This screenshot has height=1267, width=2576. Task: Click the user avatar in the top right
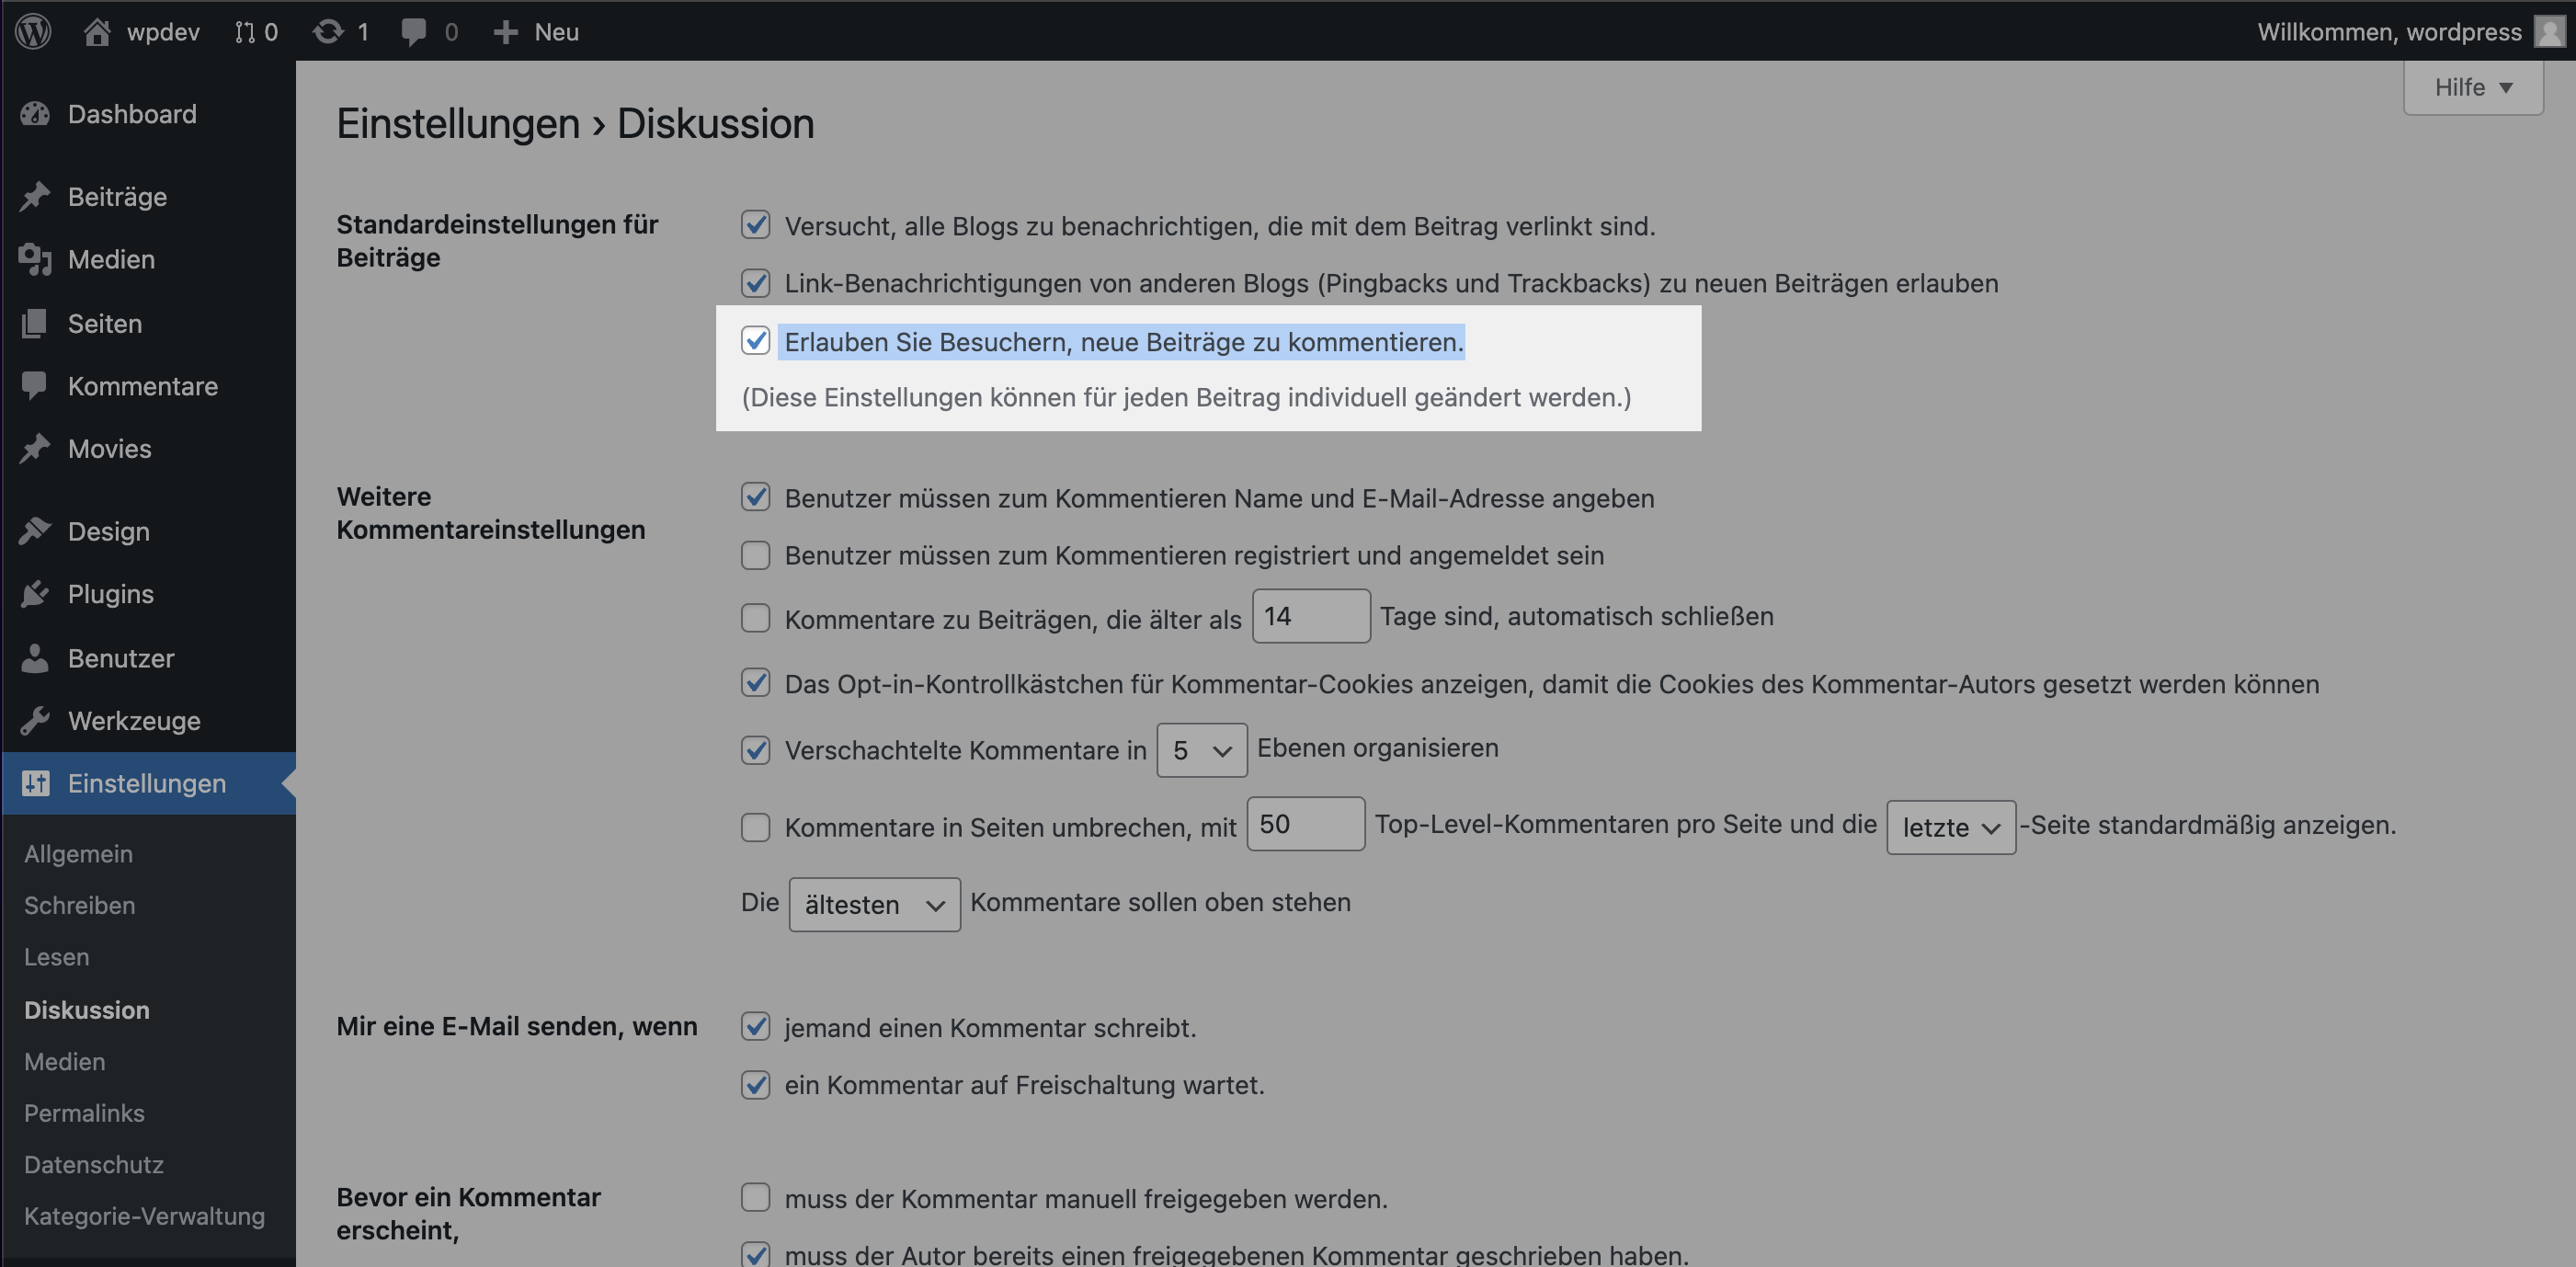(2547, 31)
